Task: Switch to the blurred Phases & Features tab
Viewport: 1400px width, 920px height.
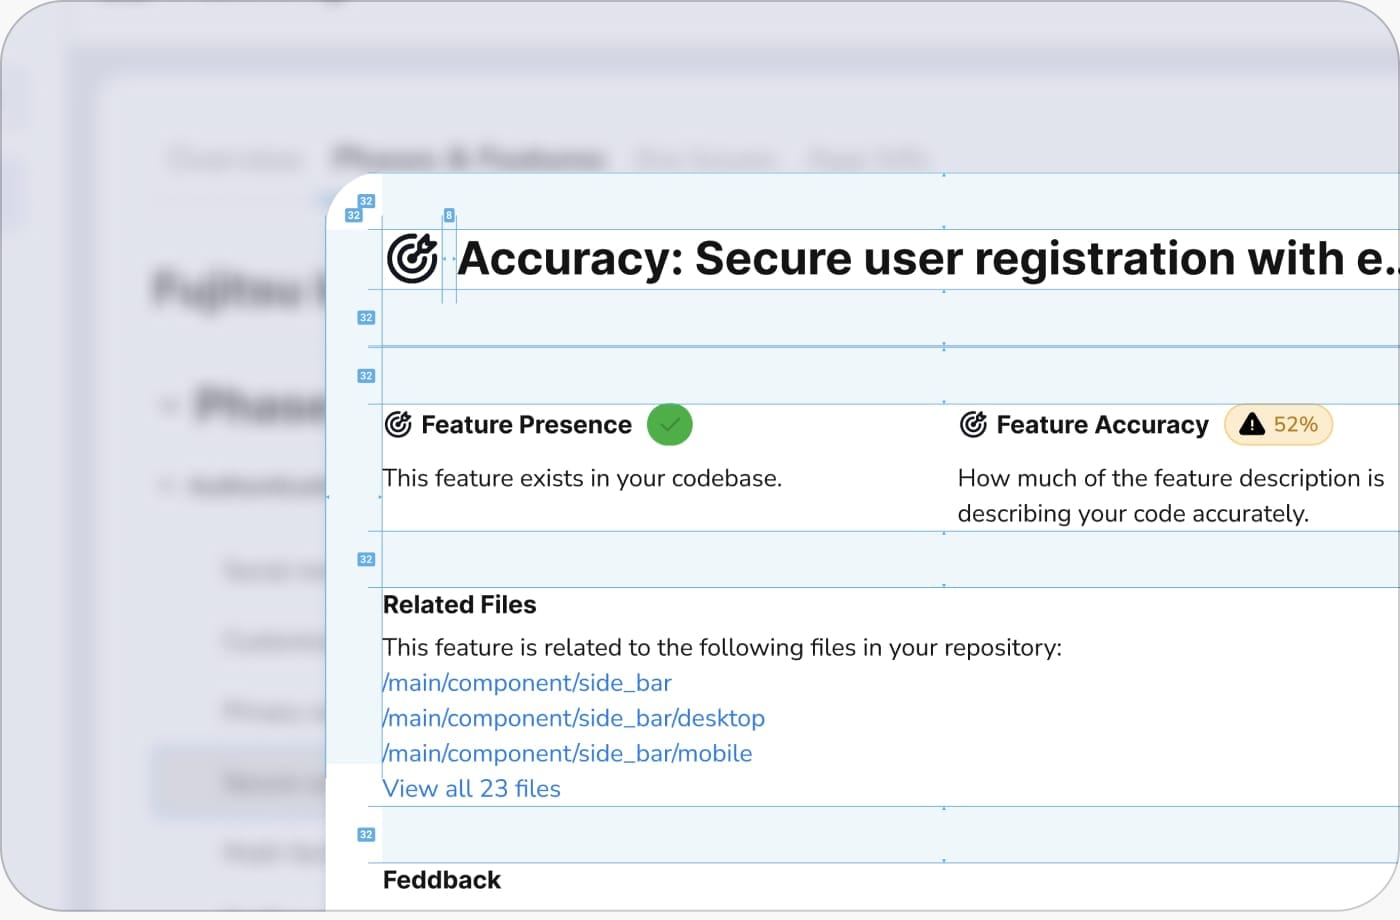Action: coord(468,159)
